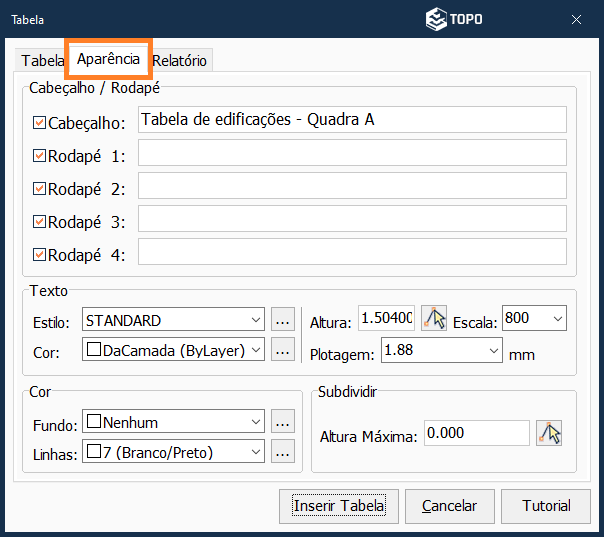
Task: Open text style browse ellipsis button
Action: click(283, 321)
